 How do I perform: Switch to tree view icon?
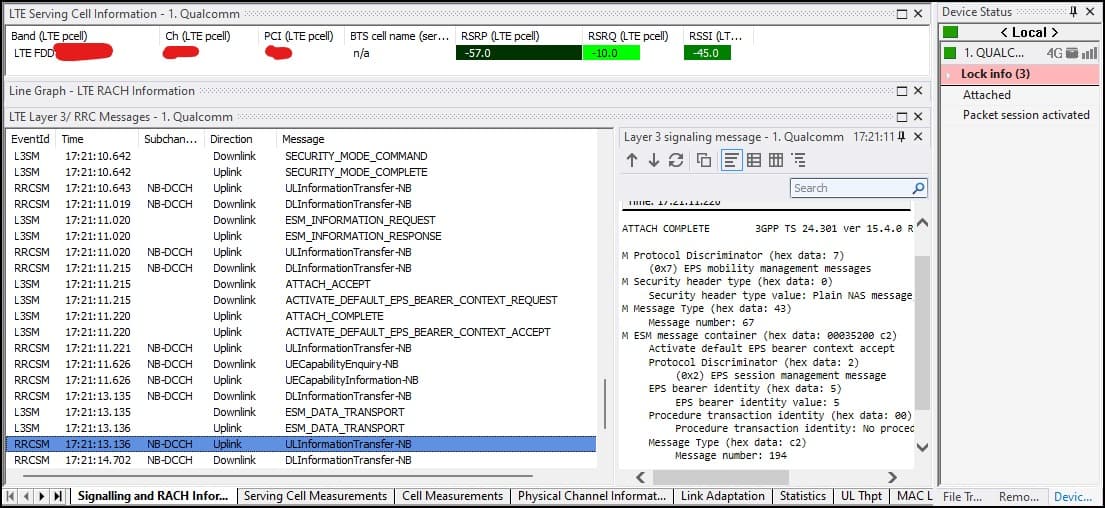(798, 161)
